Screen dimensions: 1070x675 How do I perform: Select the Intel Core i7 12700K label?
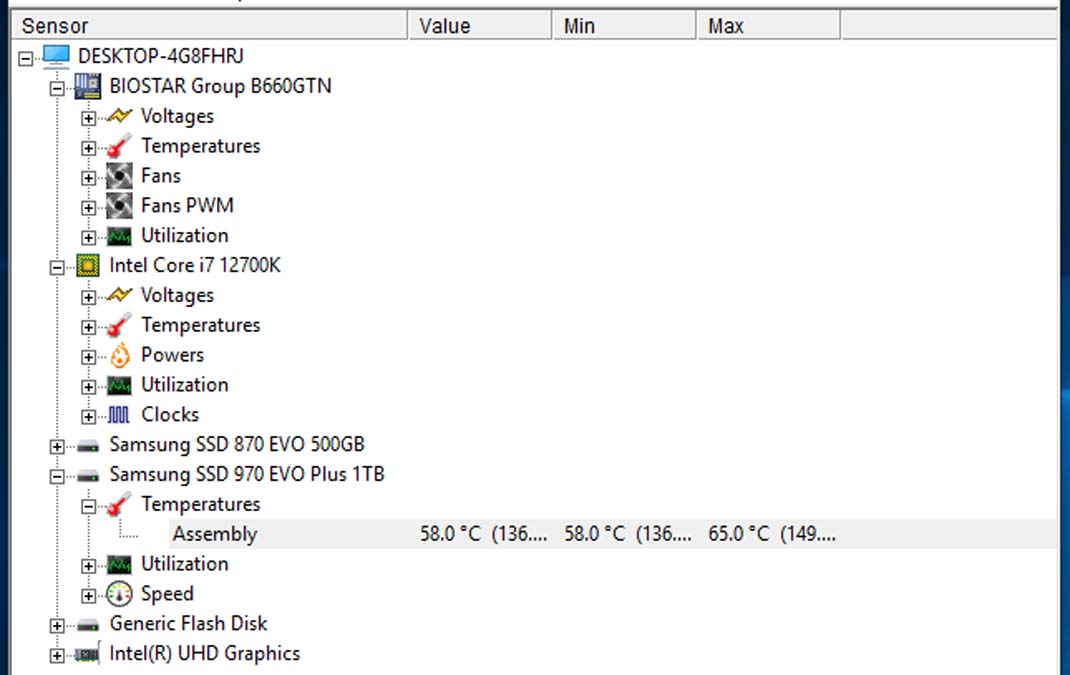(194, 265)
